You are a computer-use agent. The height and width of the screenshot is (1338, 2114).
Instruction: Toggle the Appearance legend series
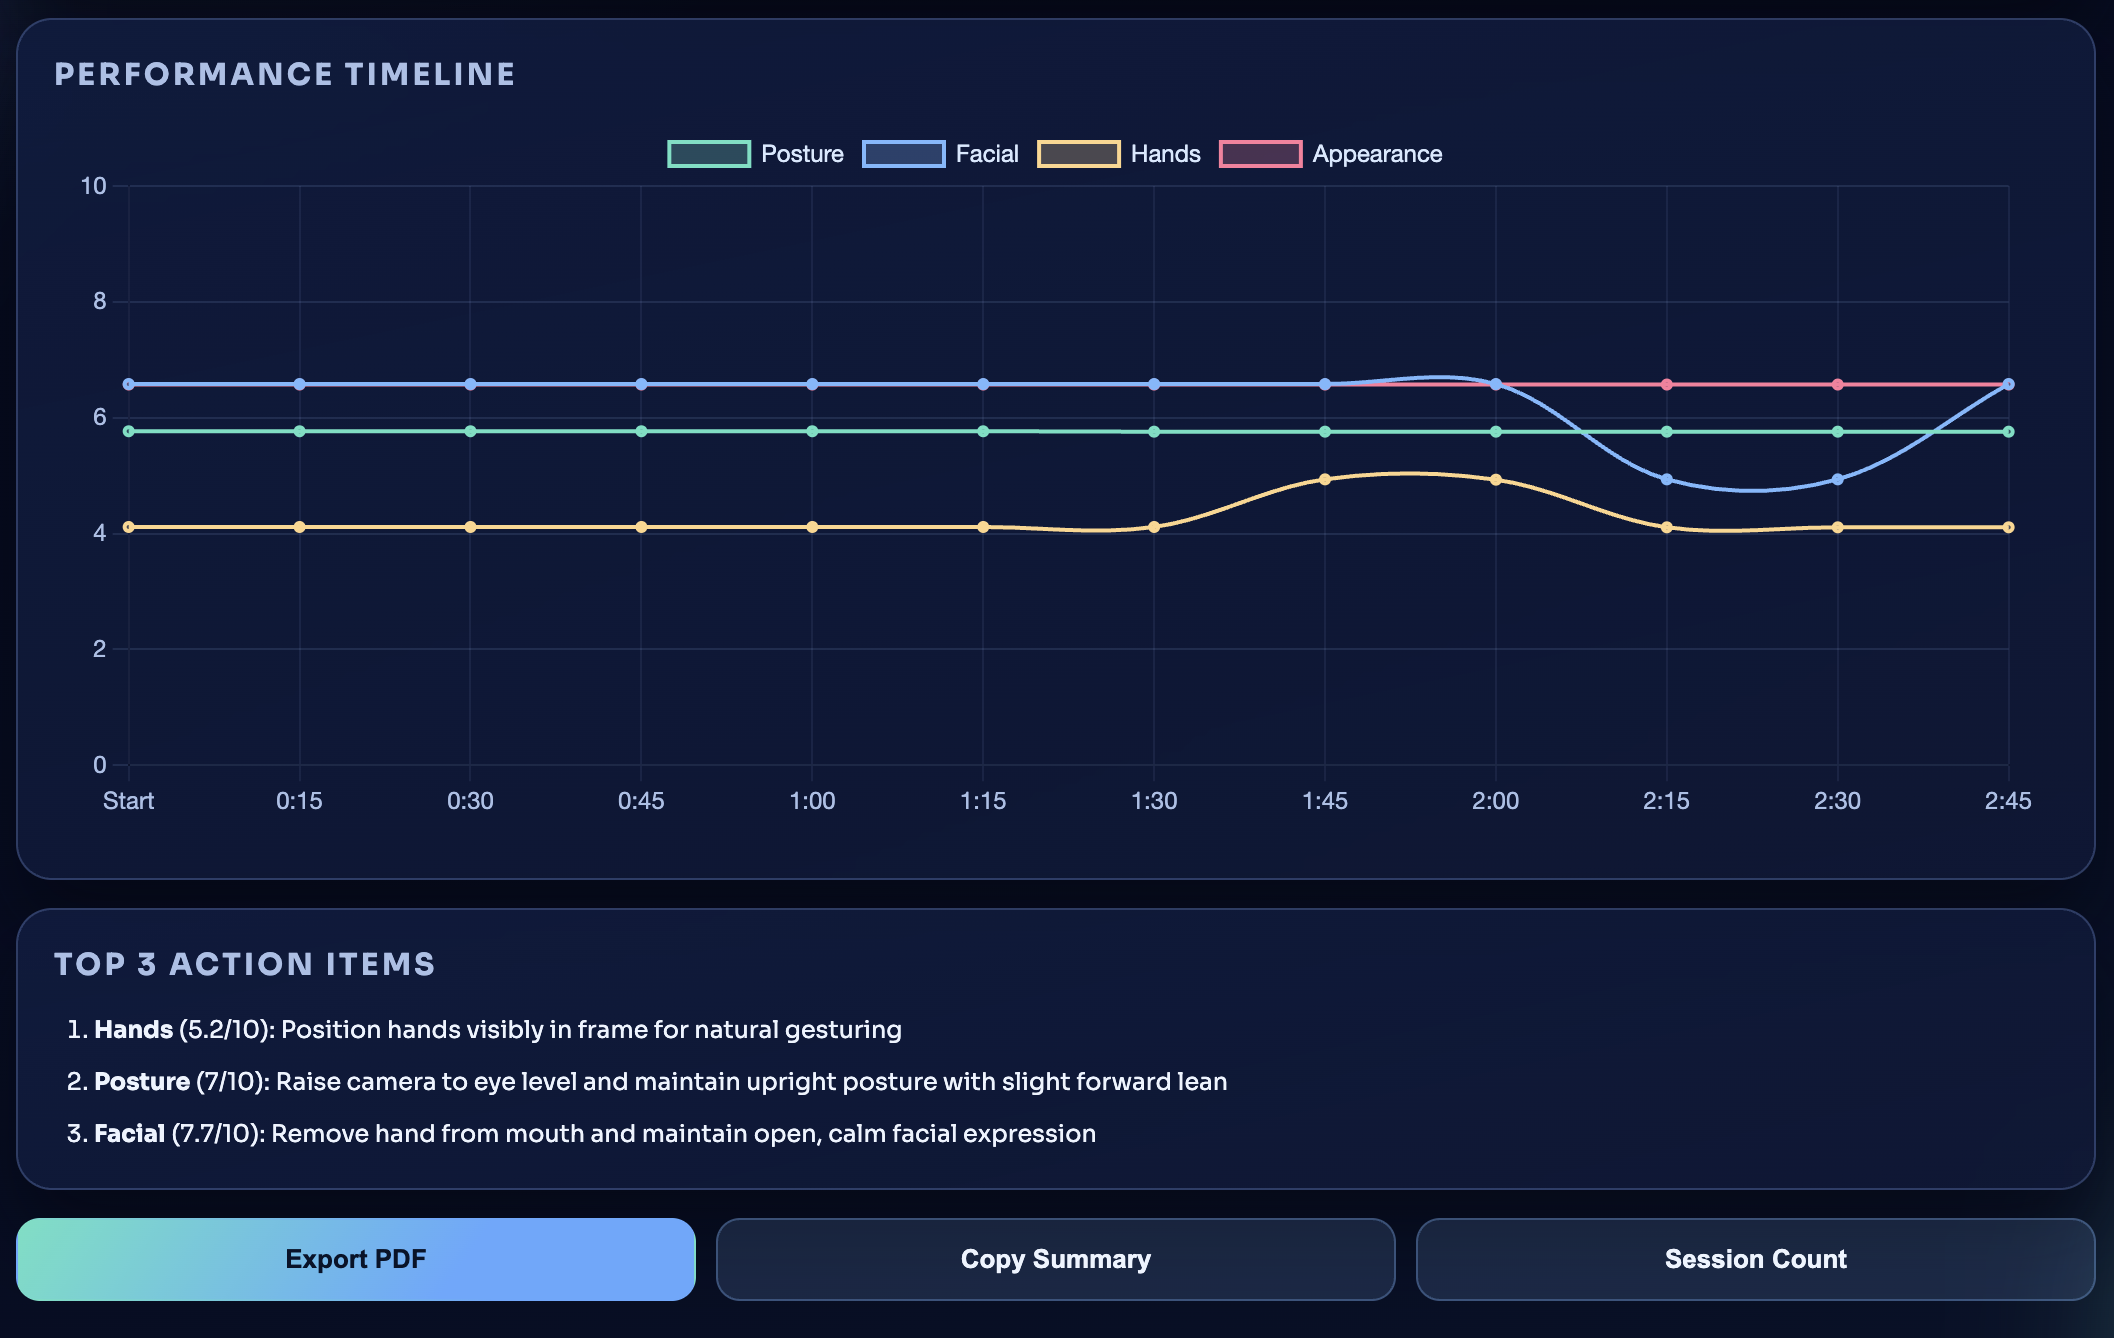pyautogui.click(x=1376, y=154)
